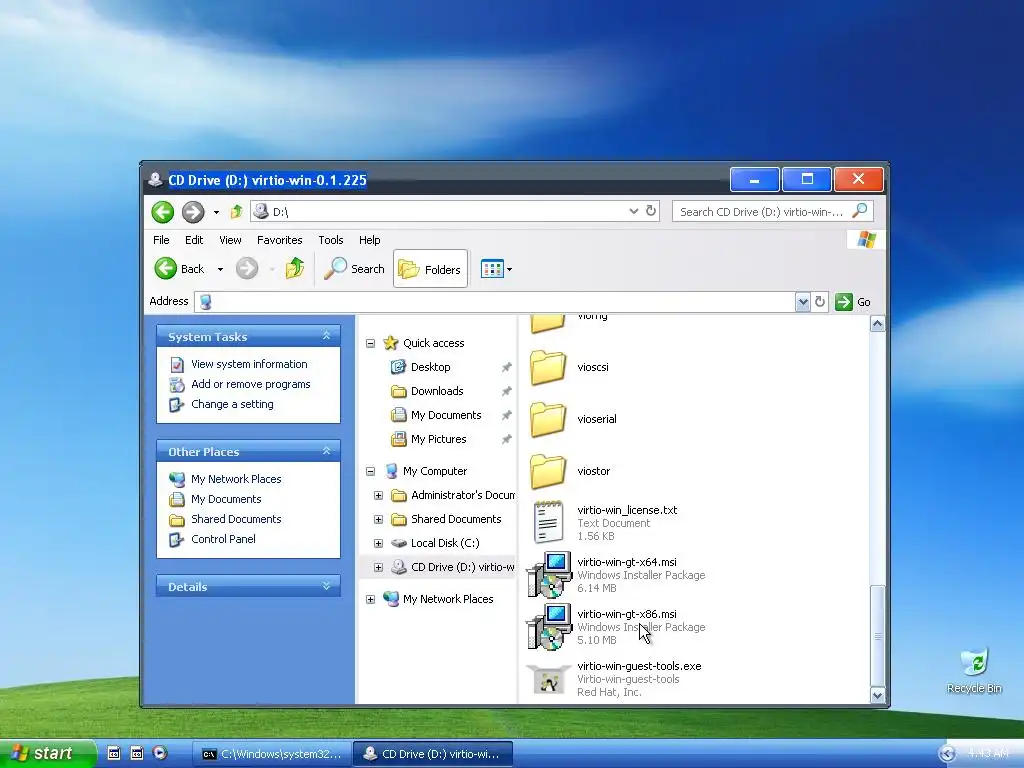Open My Documents link in Other Places
This screenshot has width=1024, height=768.
(226, 499)
